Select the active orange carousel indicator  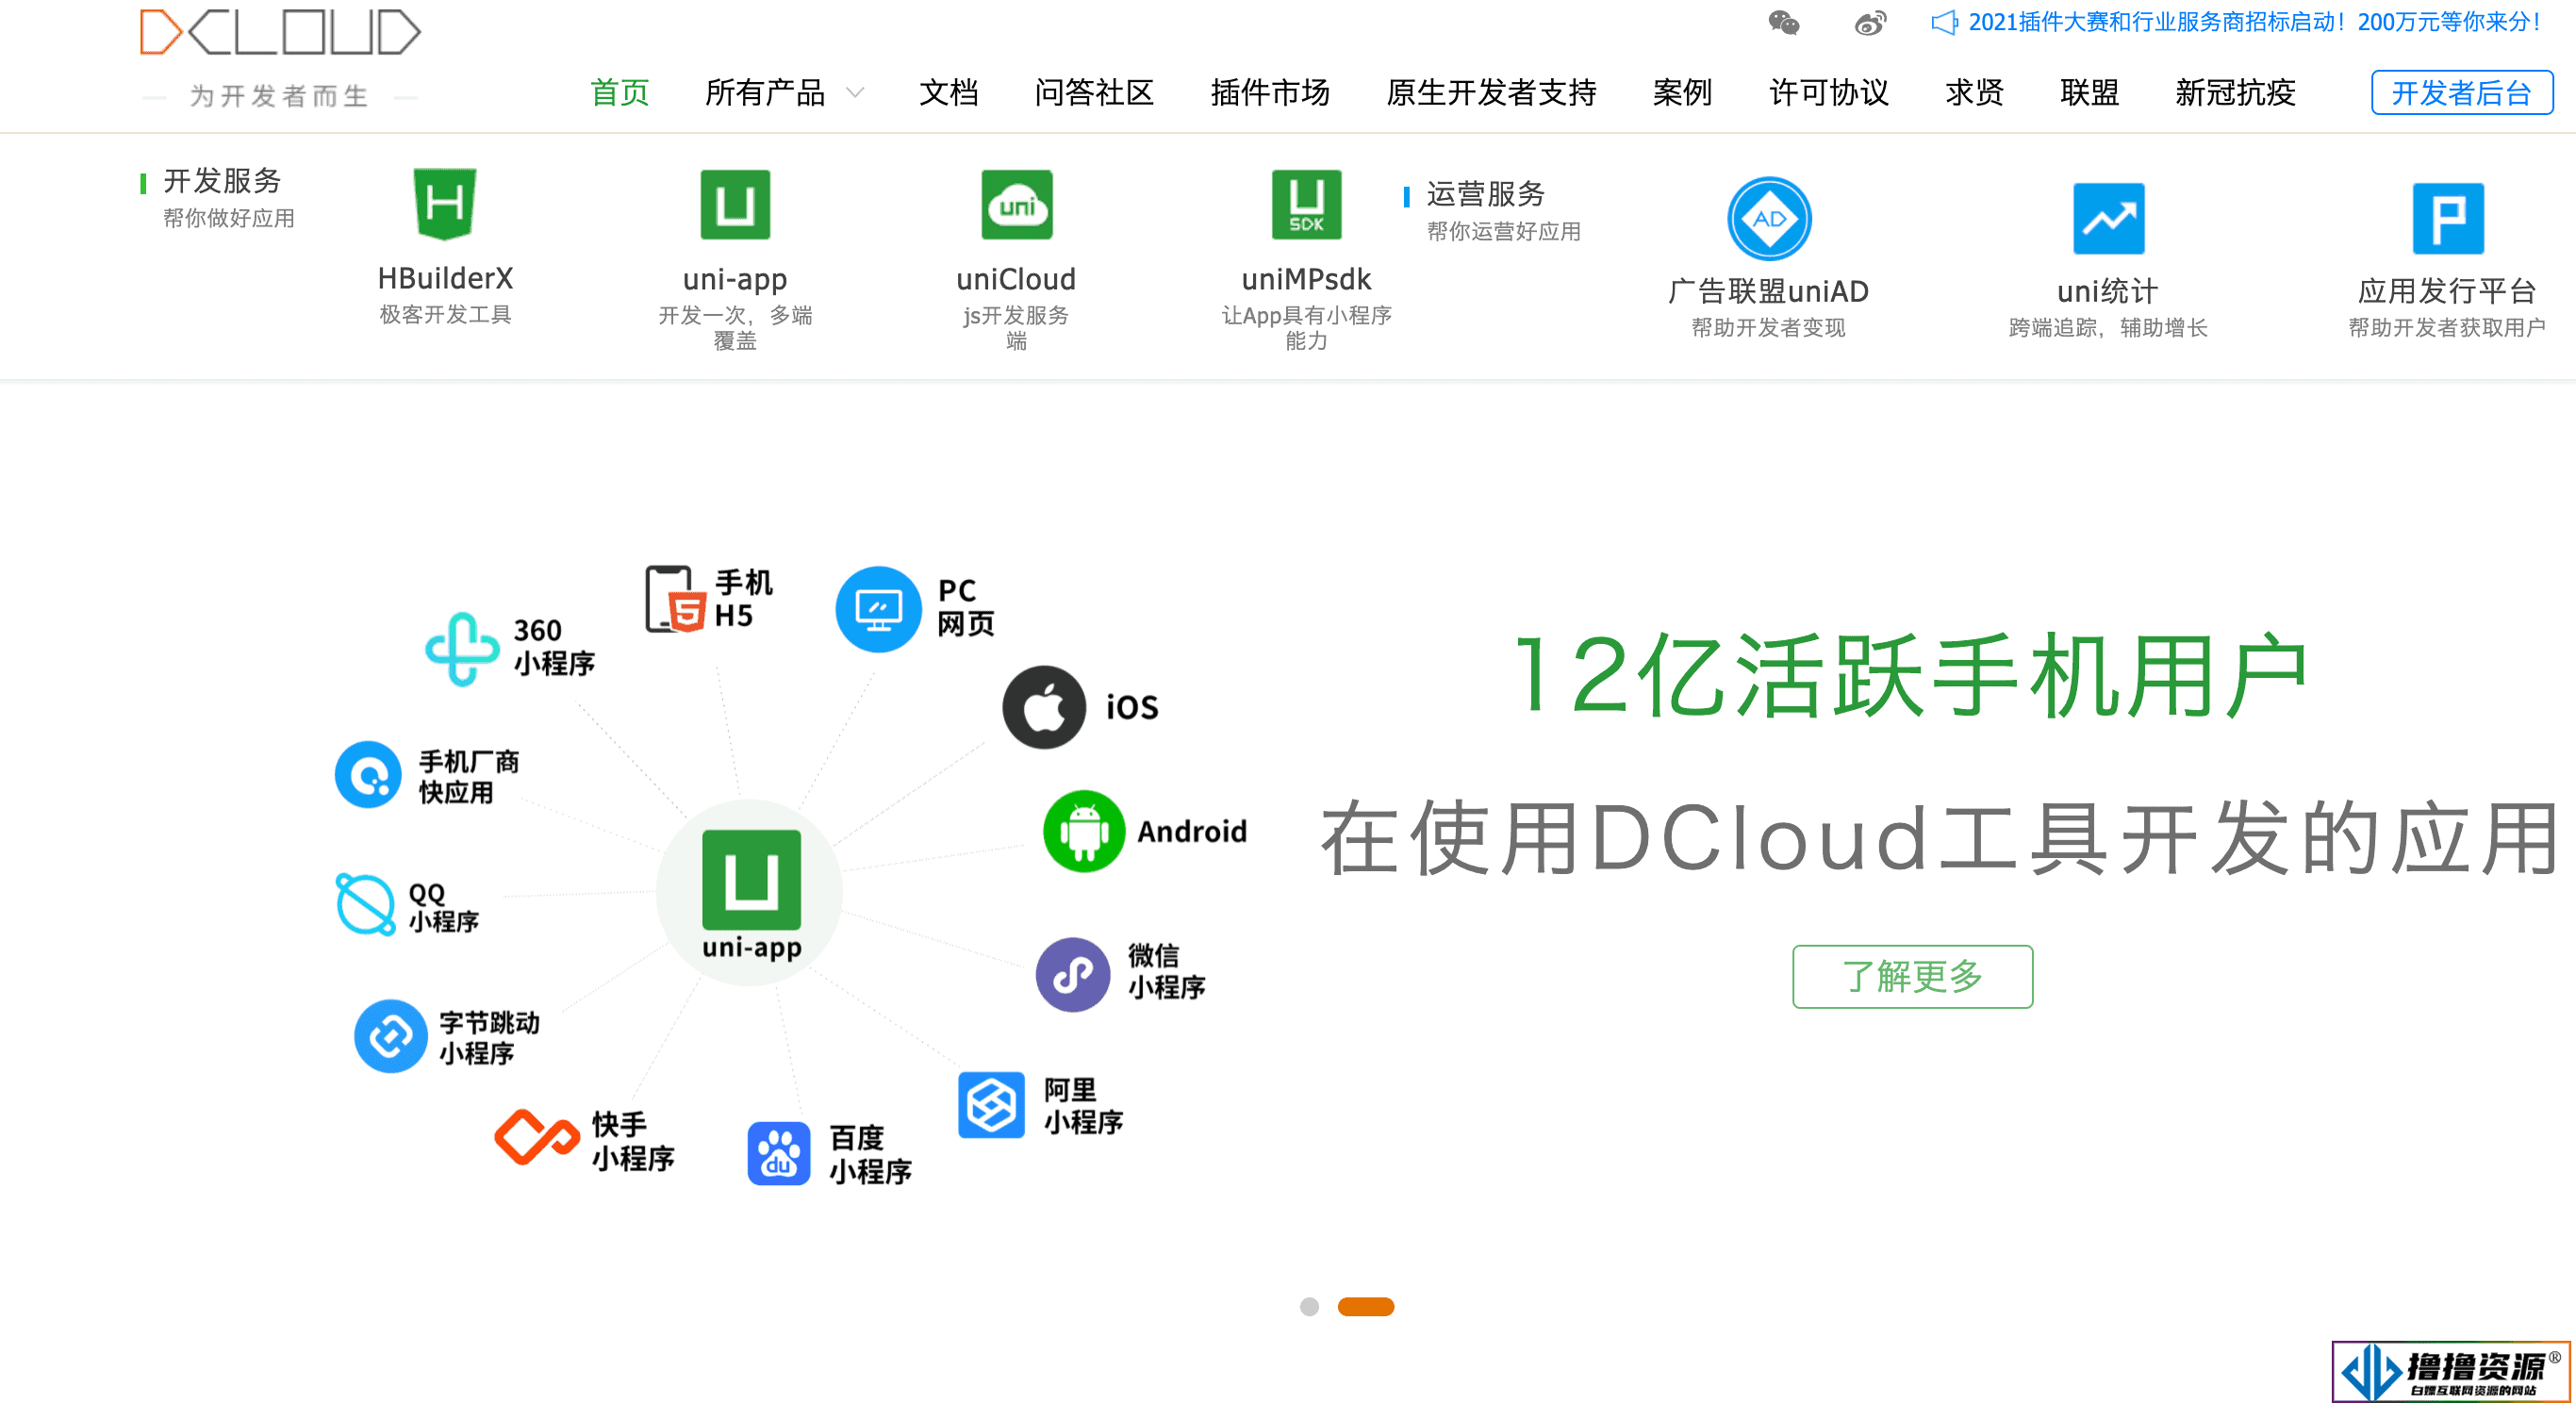[x=1366, y=1307]
